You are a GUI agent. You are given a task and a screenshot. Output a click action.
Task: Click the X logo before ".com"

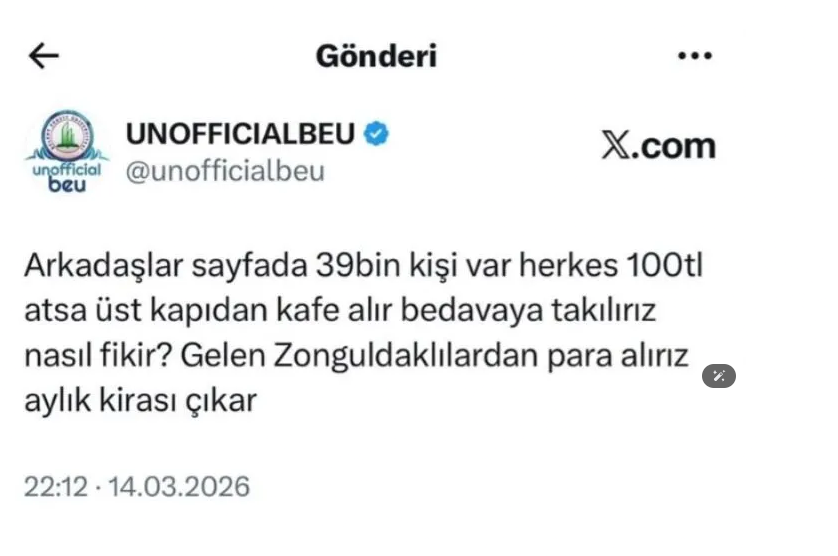614,146
